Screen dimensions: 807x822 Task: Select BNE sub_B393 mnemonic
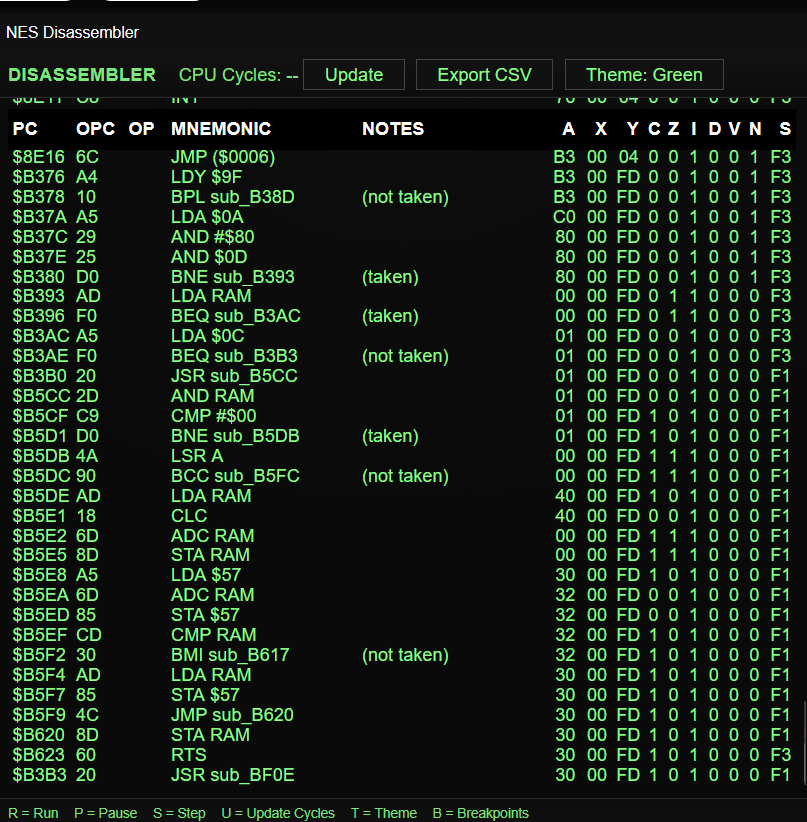pyautogui.click(x=233, y=277)
